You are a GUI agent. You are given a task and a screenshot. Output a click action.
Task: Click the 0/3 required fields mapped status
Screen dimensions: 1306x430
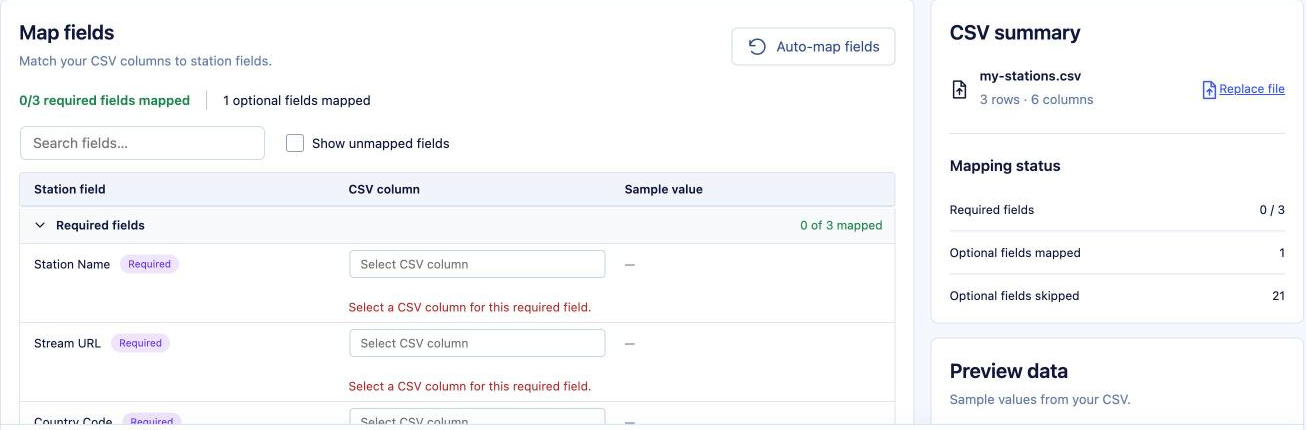tap(104, 100)
